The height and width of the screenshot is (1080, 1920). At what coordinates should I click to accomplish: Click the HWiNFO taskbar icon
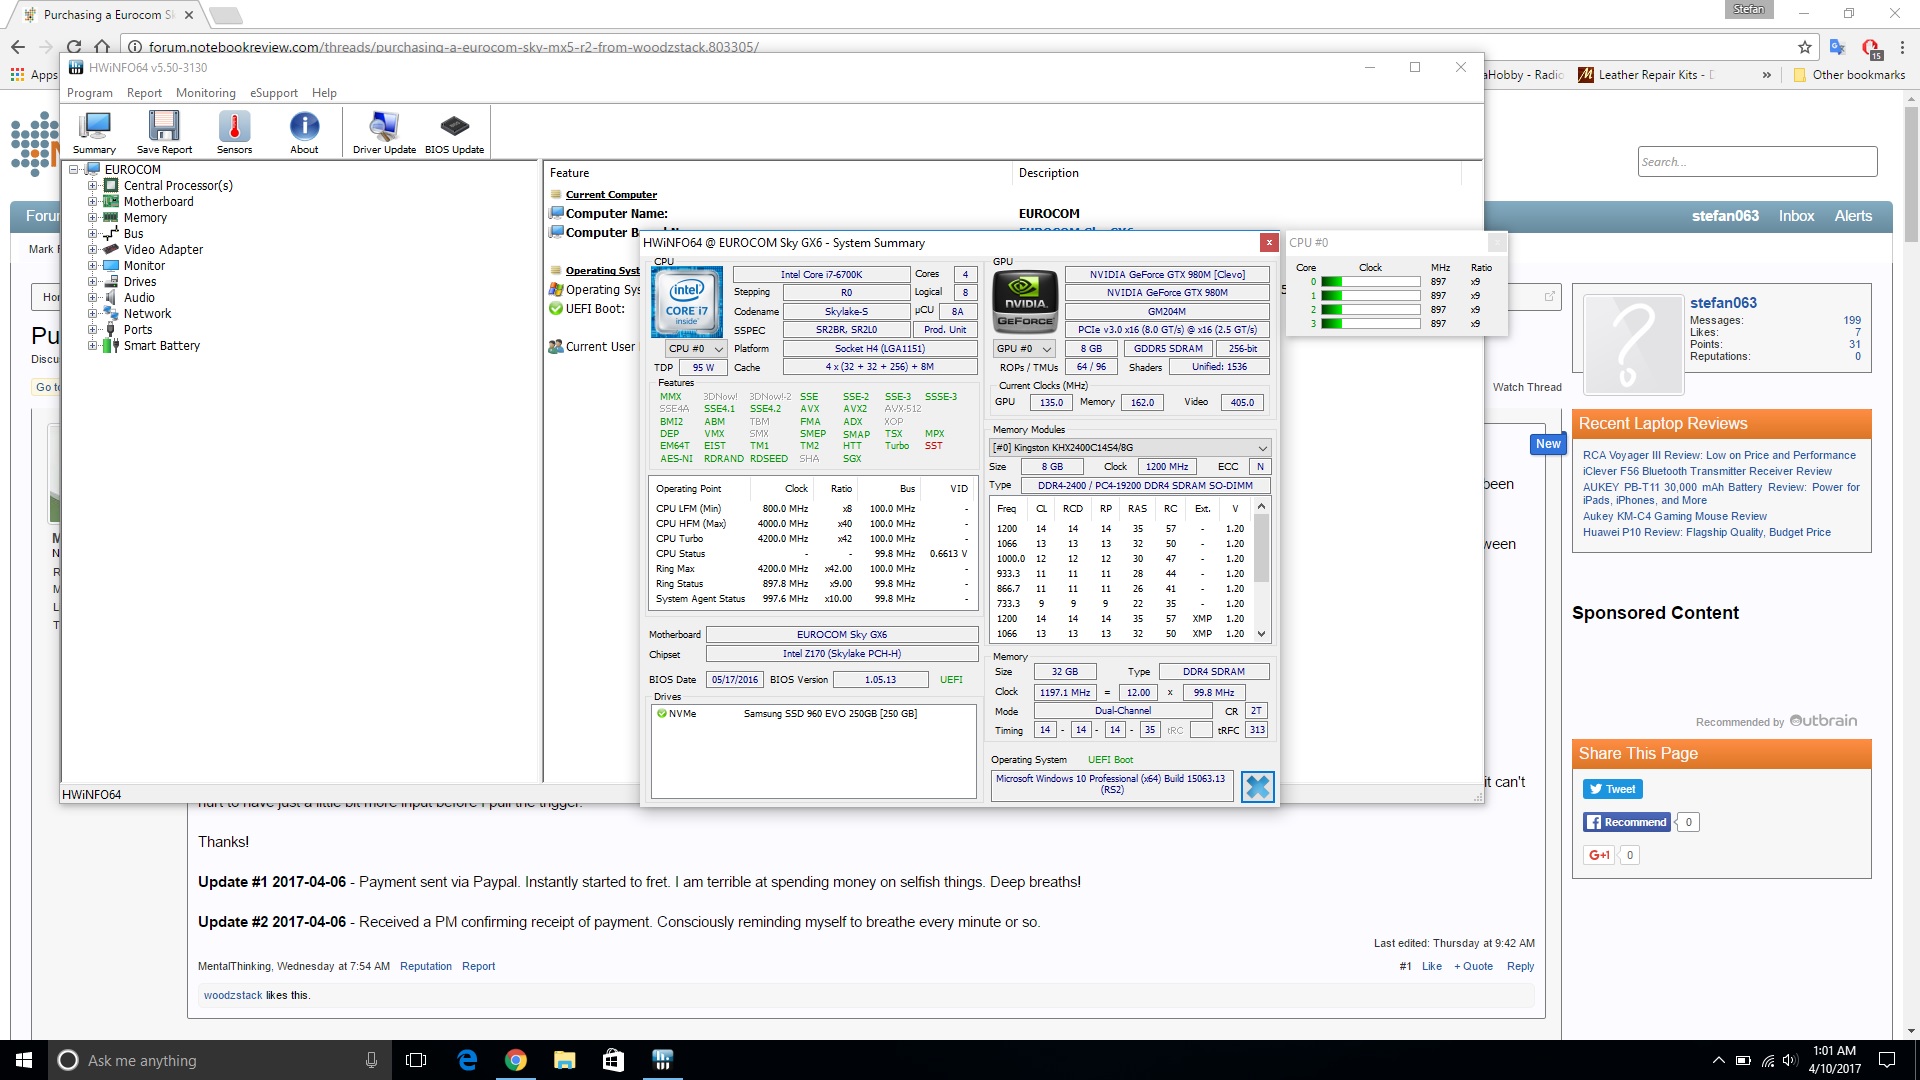point(662,1060)
